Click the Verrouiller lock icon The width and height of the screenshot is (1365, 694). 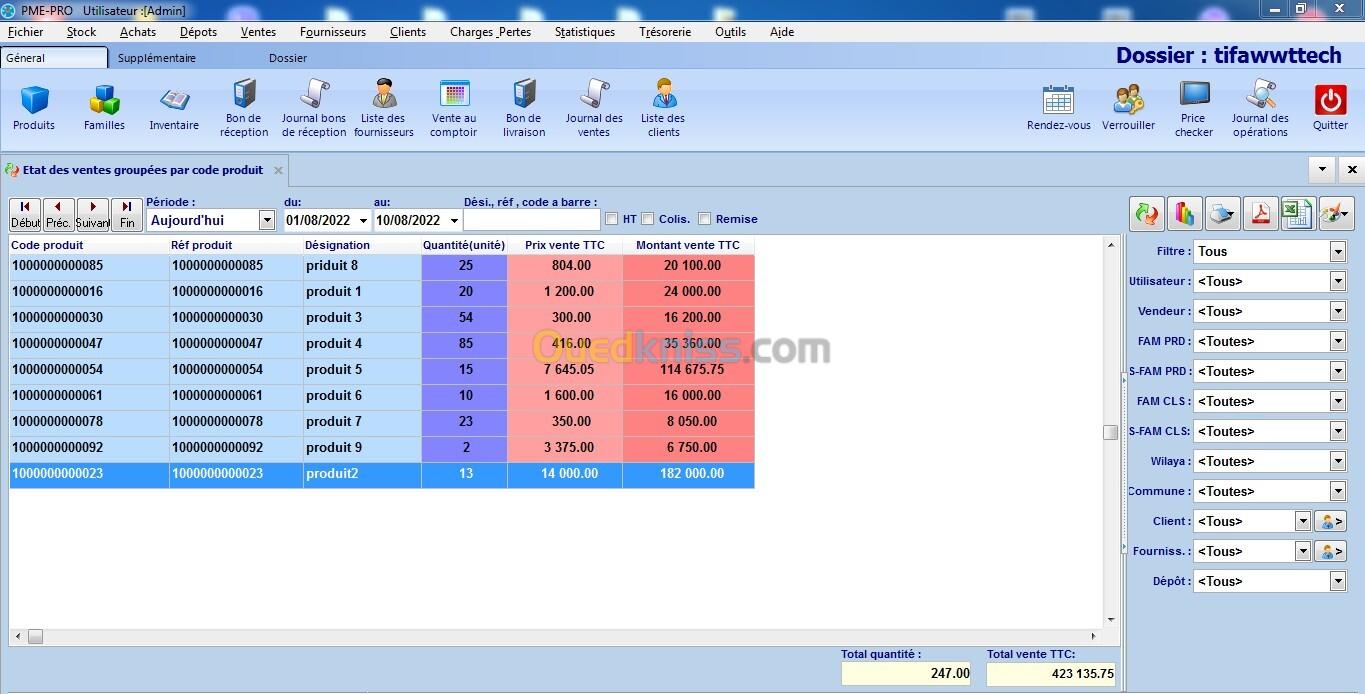click(x=1128, y=108)
